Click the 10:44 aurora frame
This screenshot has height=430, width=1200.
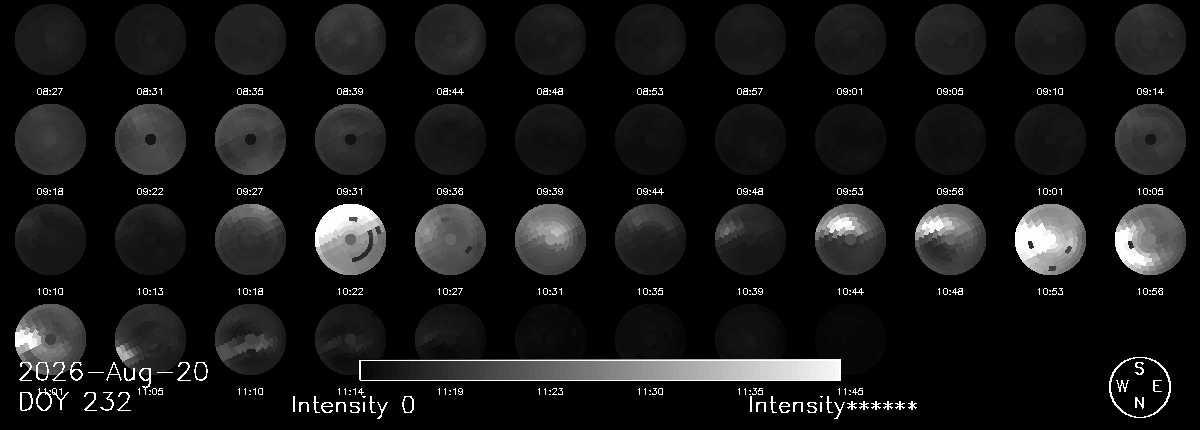click(x=850, y=239)
